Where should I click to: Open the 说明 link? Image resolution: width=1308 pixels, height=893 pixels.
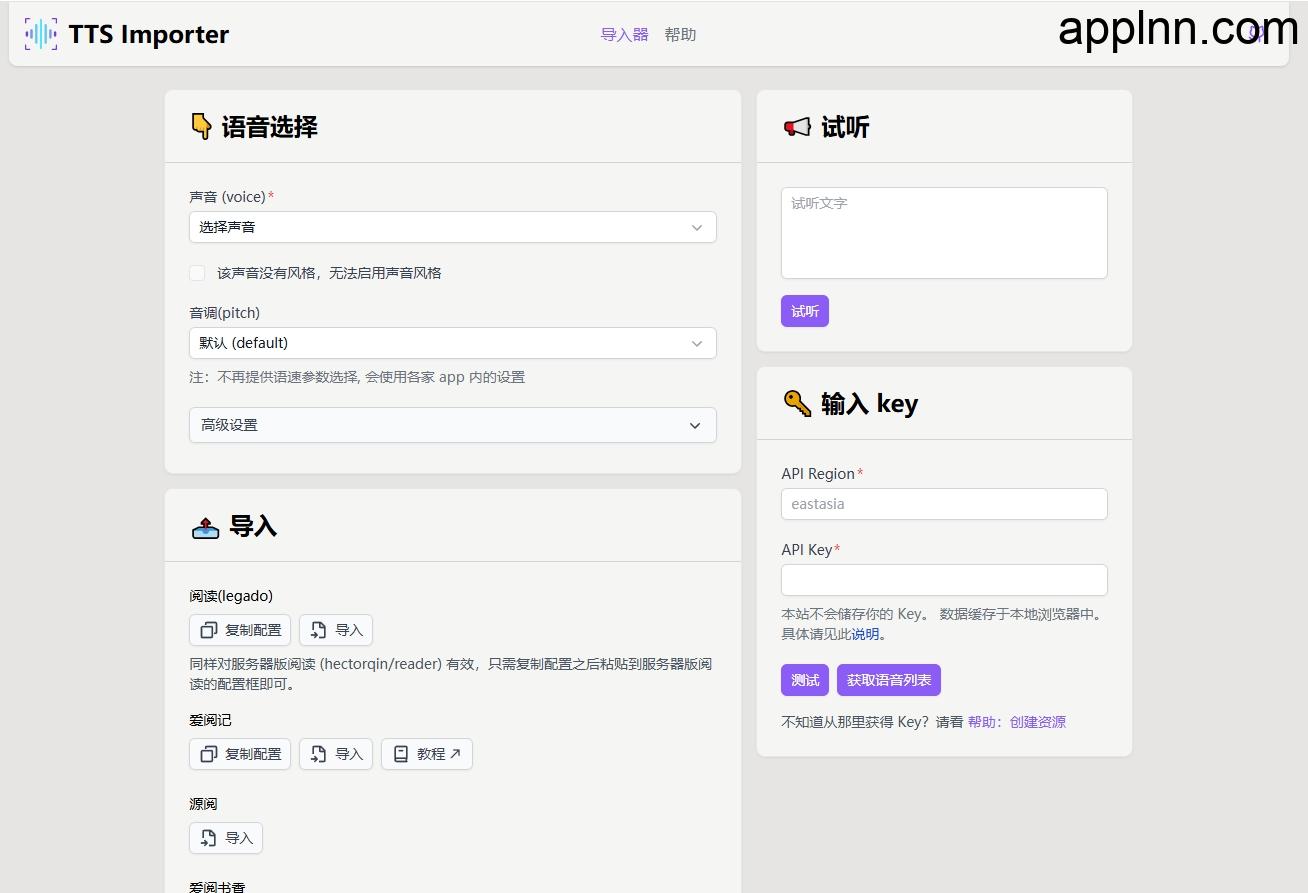[865, 634]
